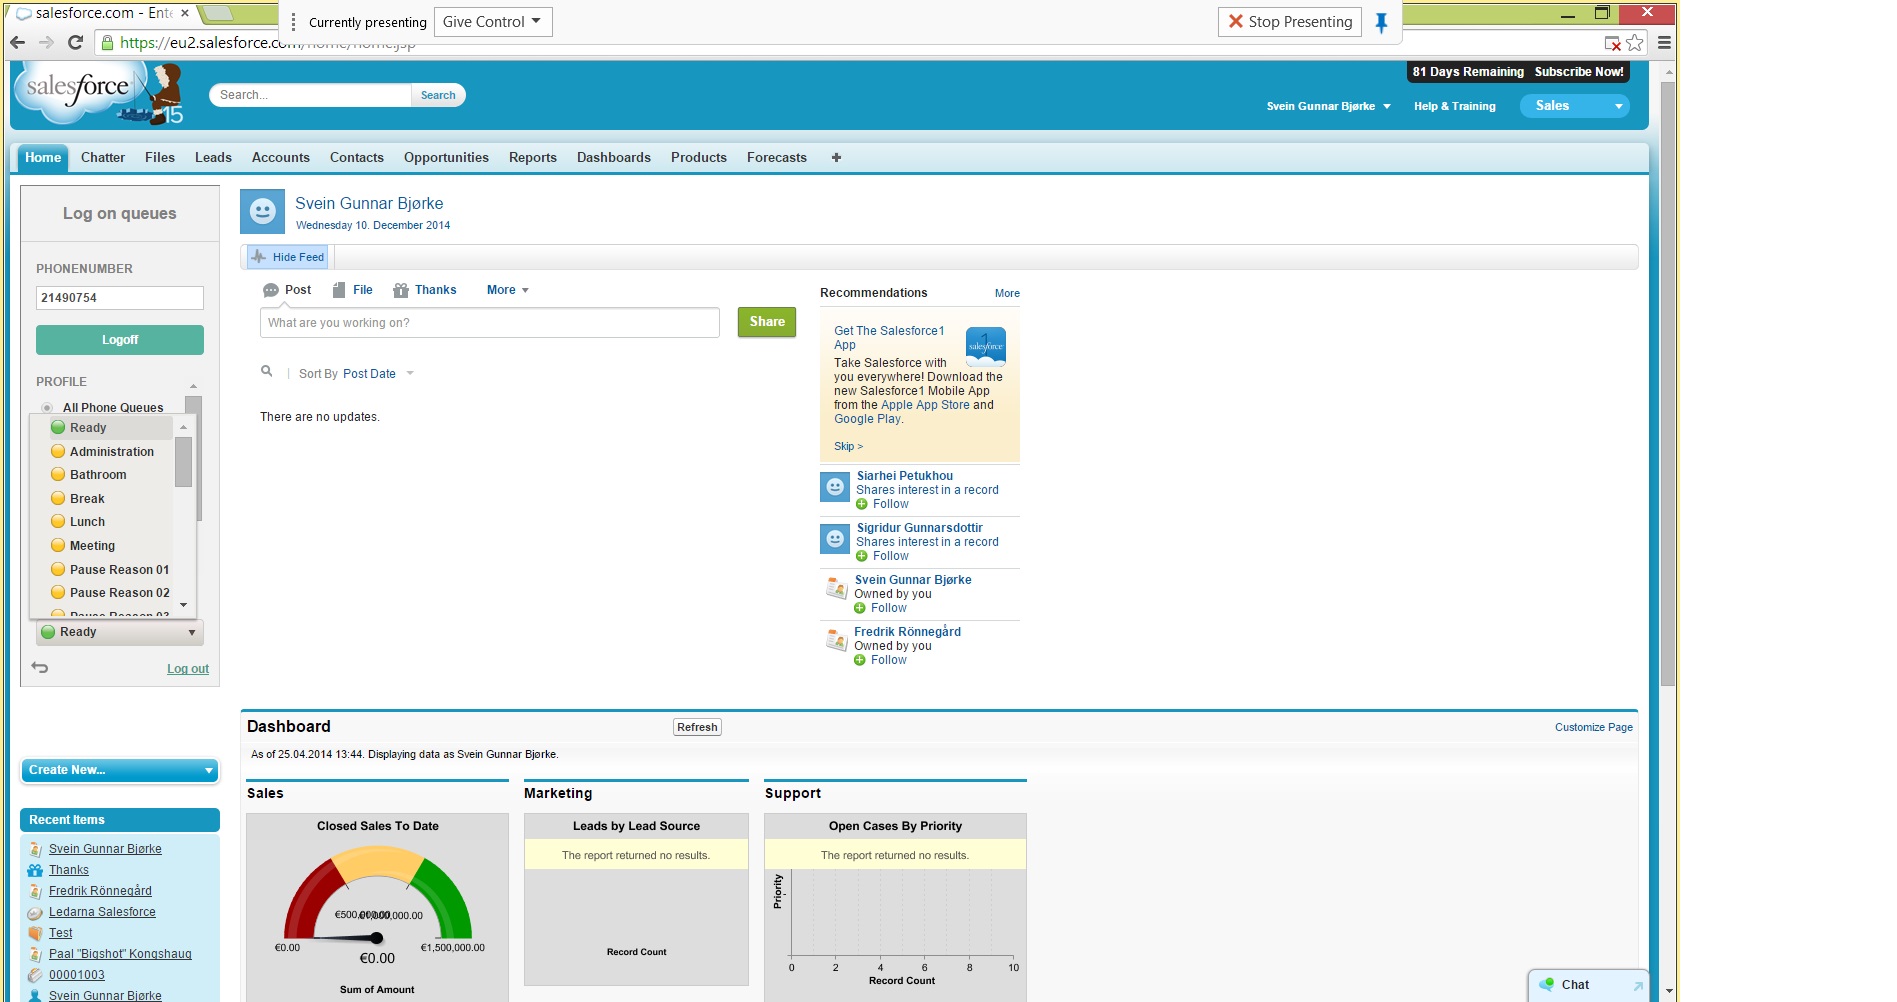
Task: Expand the Create New dropdown
Action: click(120, 770)
